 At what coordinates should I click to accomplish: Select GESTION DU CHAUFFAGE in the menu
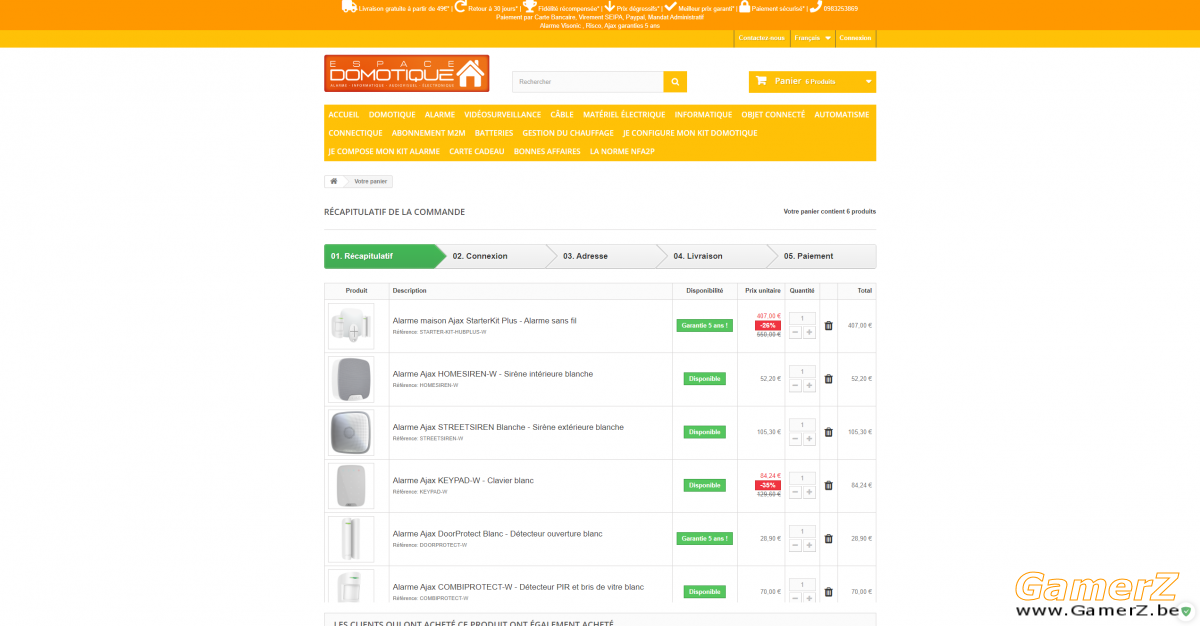[568, 133]
